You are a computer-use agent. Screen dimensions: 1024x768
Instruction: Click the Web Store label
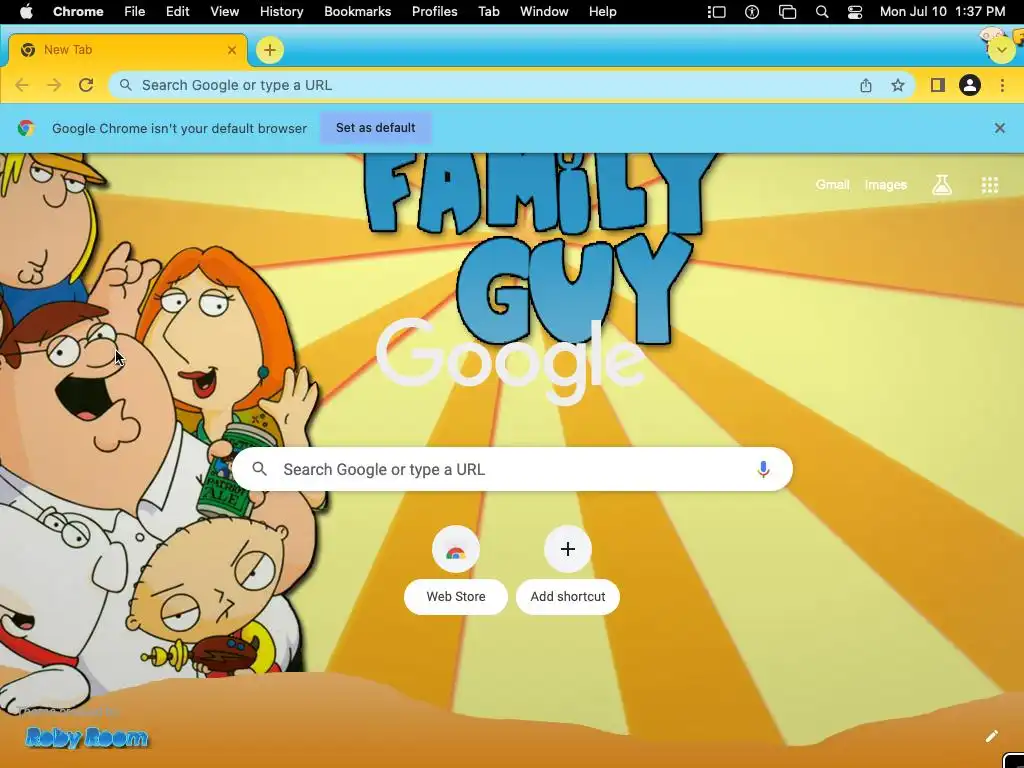coord(456,597)
